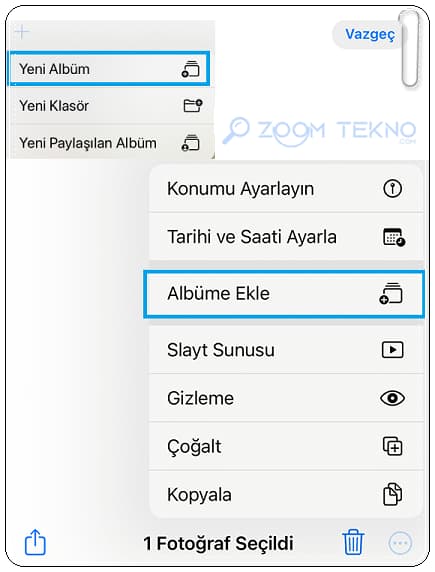Click the duplicate icon beside Çoğalt

pyautogui.click(x=393, y=446)
